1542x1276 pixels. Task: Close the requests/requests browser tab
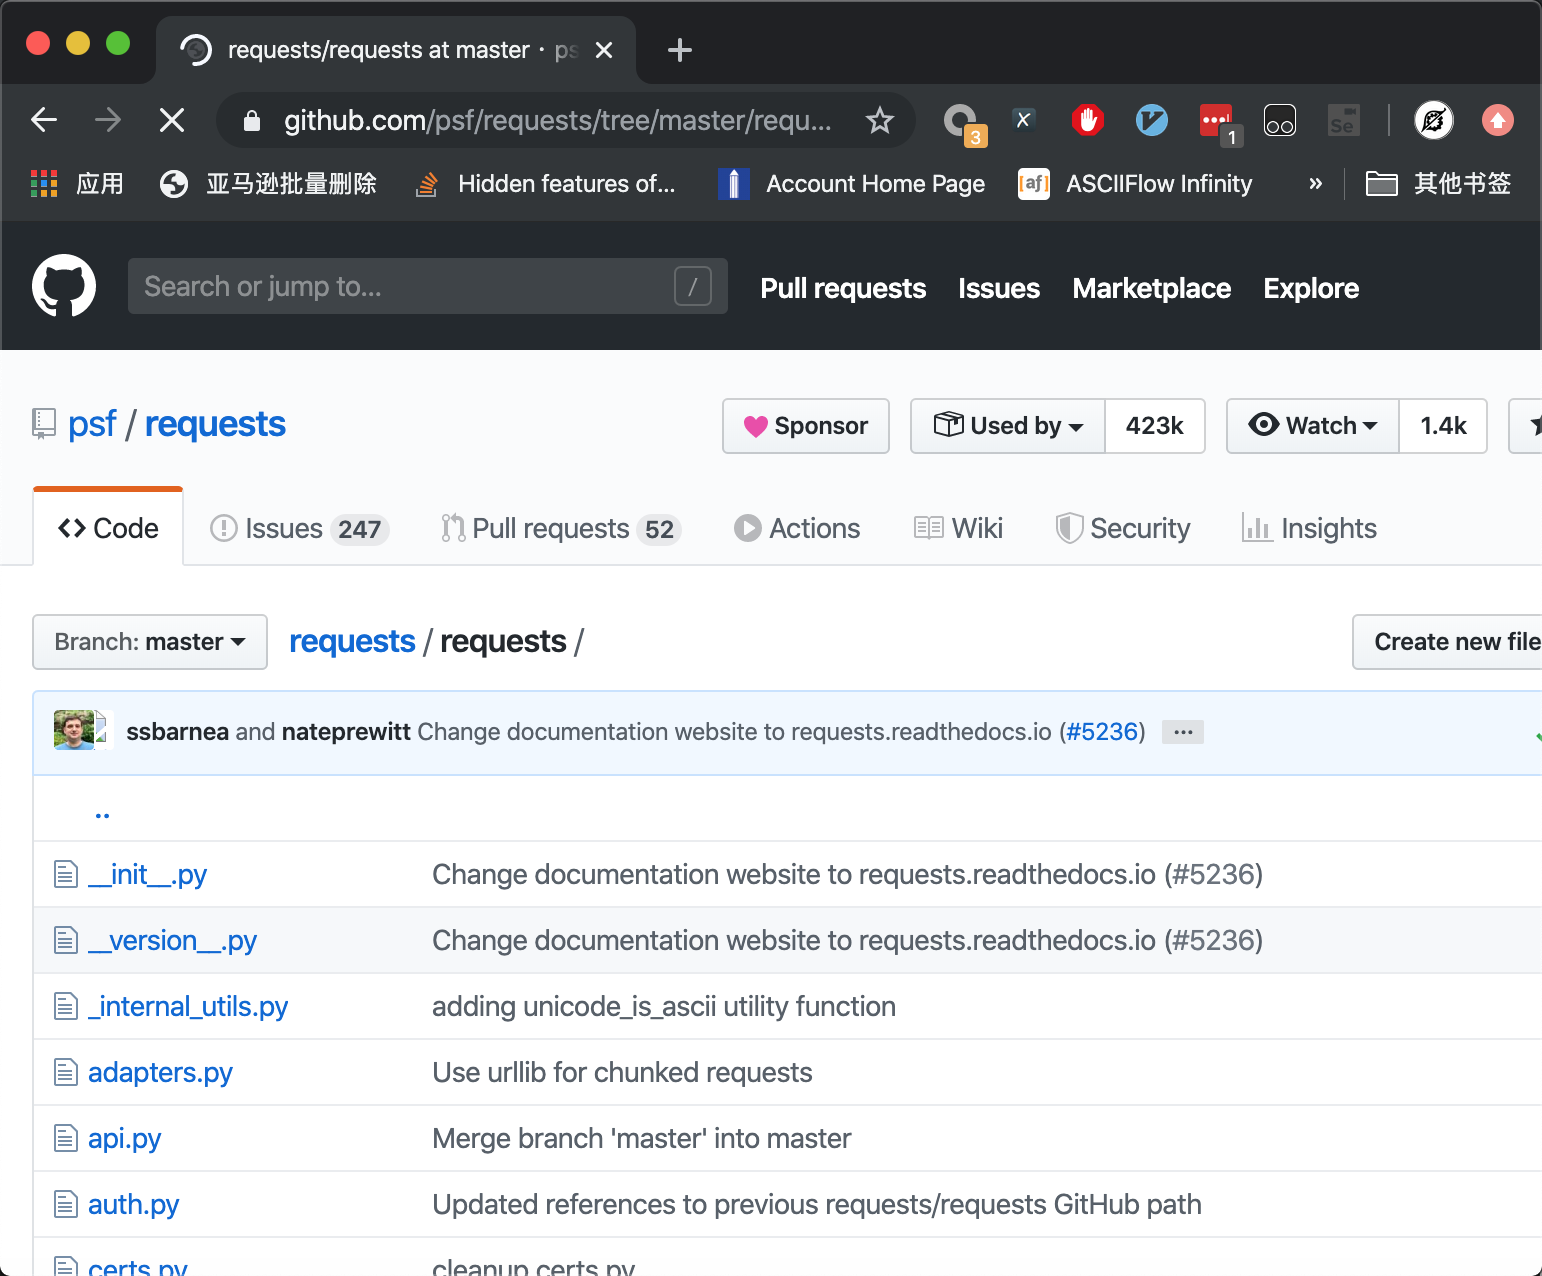(604, 50)
